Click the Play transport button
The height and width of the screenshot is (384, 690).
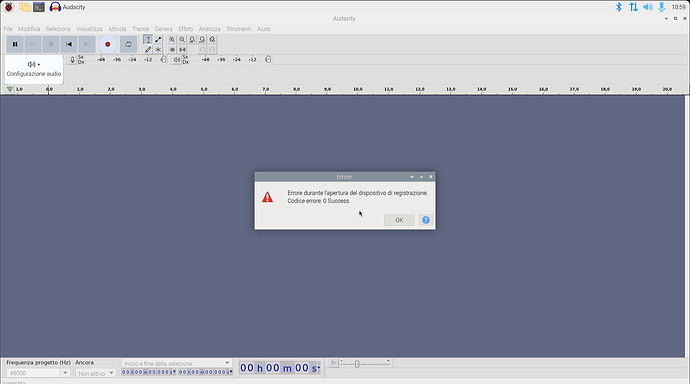pyautogui.click(x=33, y=44)
